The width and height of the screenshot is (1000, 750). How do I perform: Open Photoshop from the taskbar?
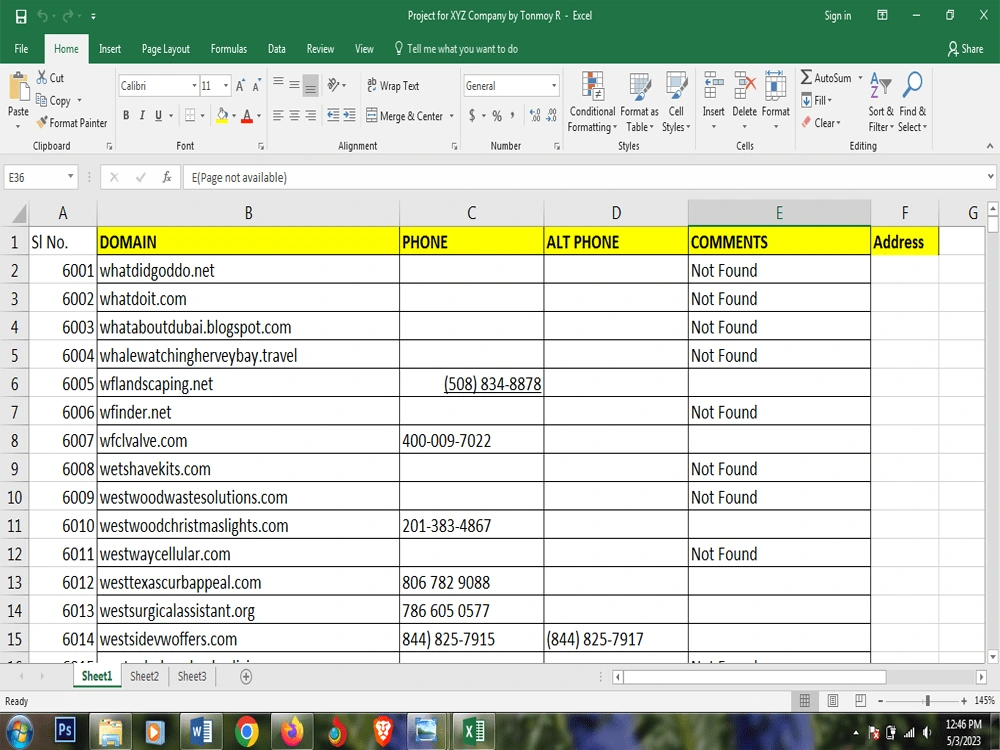tap(65, 731)
